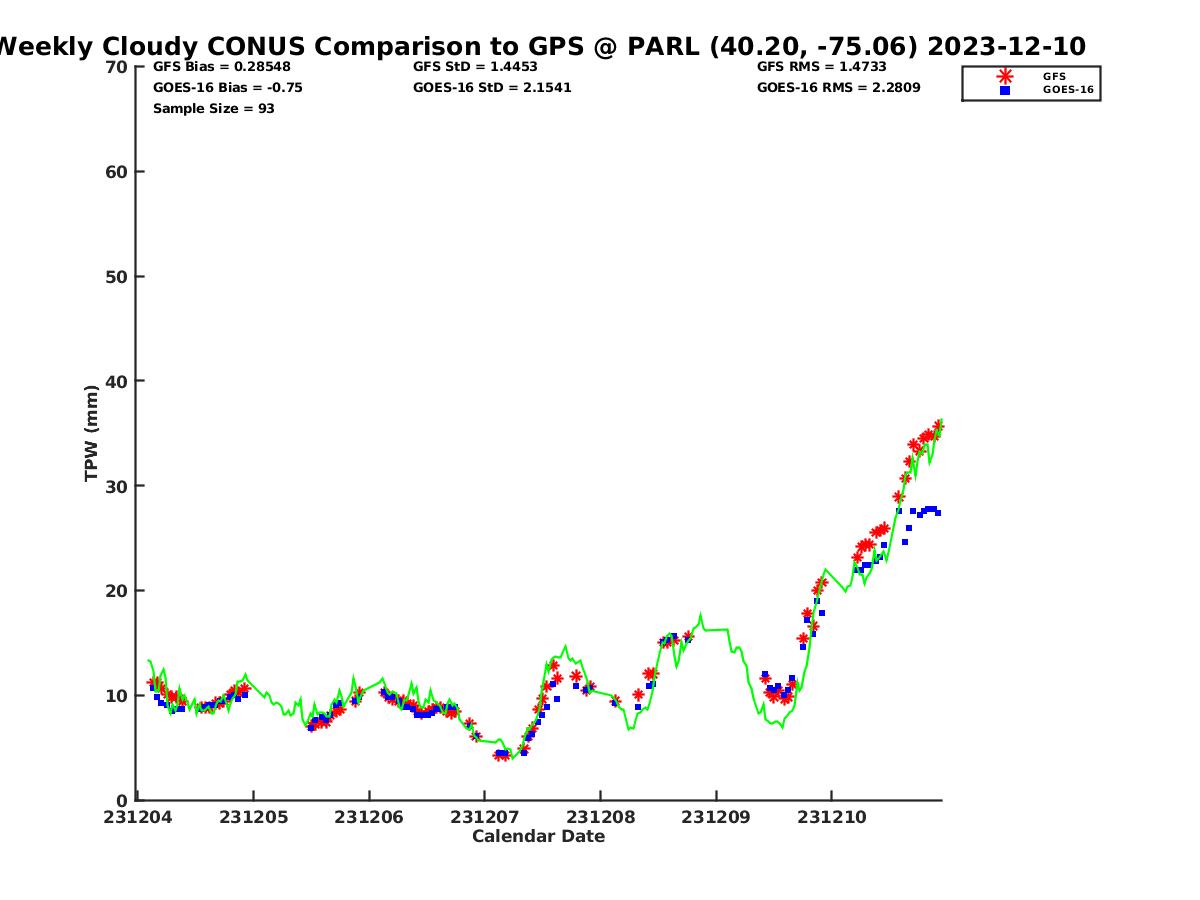Viewport: 1200px width, 900px height.
Task: Click the GOES-16 Bias = -0.75 text
Action: click(227, 88)
